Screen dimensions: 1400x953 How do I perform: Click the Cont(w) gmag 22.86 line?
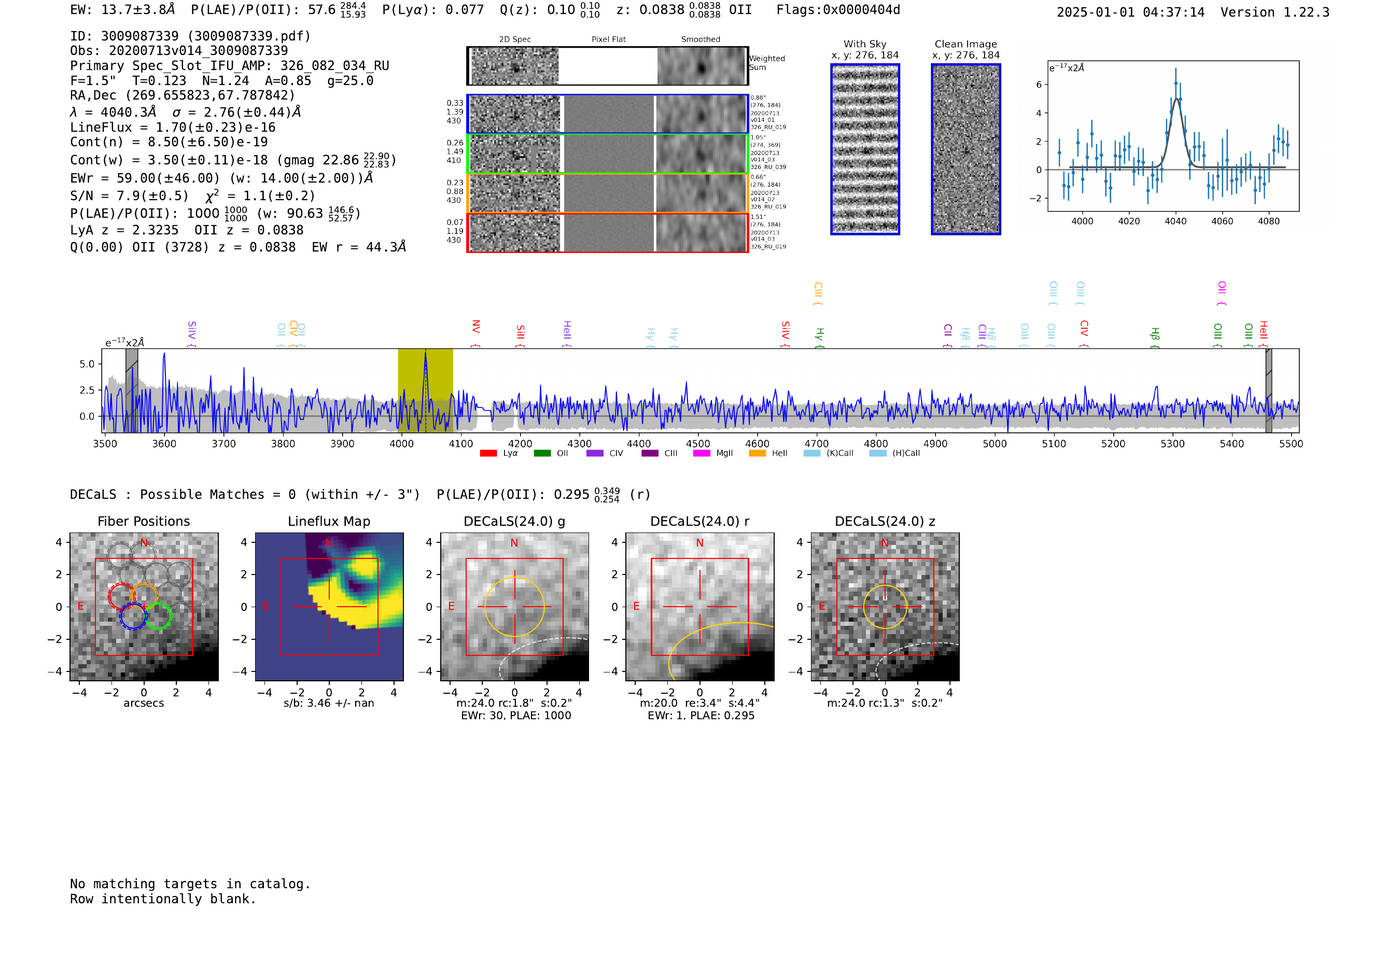pyautogui.click(x=234, y=159)
